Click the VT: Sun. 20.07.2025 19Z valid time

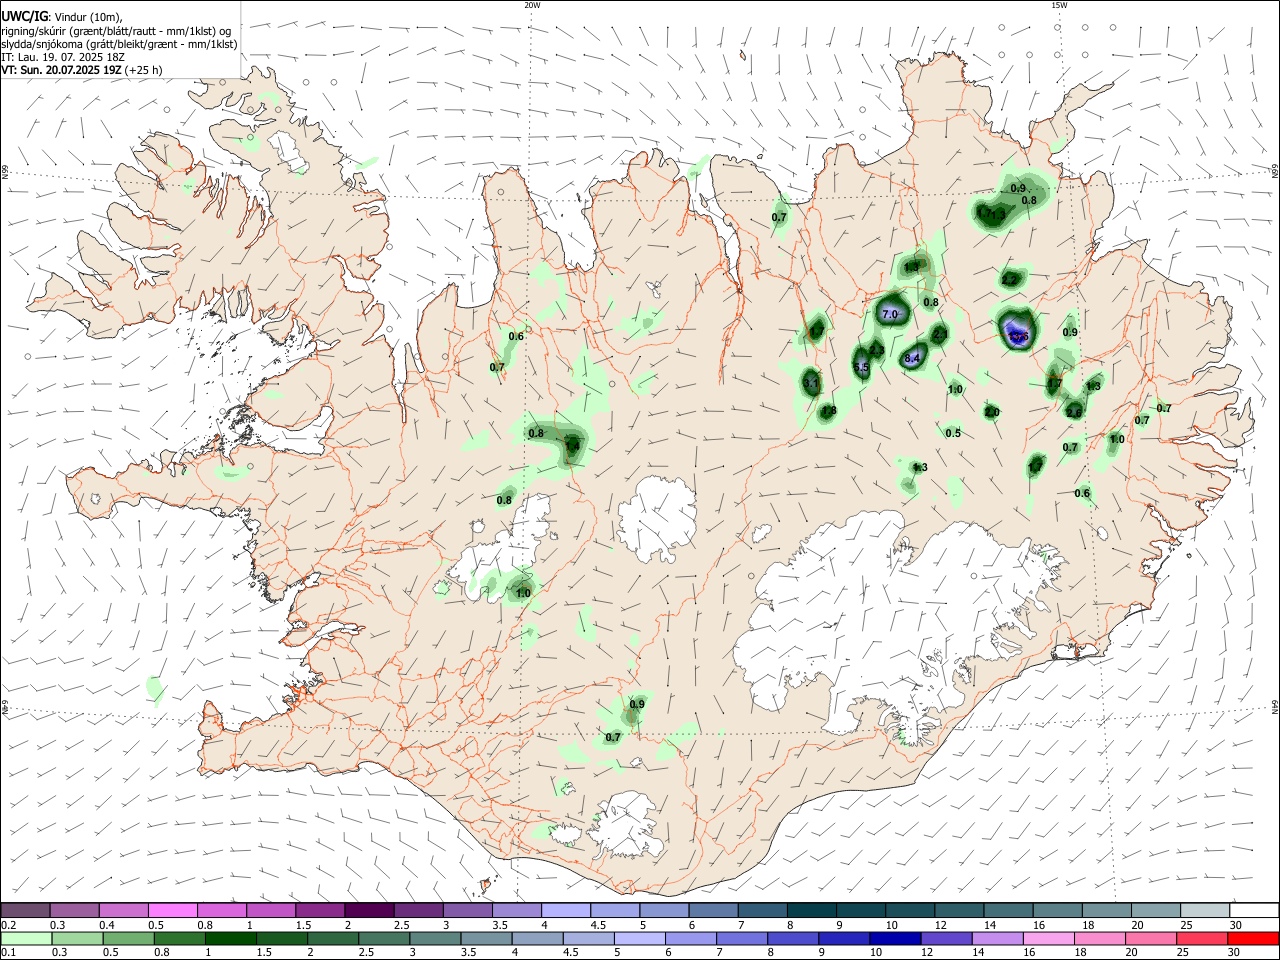pos(82,70)
